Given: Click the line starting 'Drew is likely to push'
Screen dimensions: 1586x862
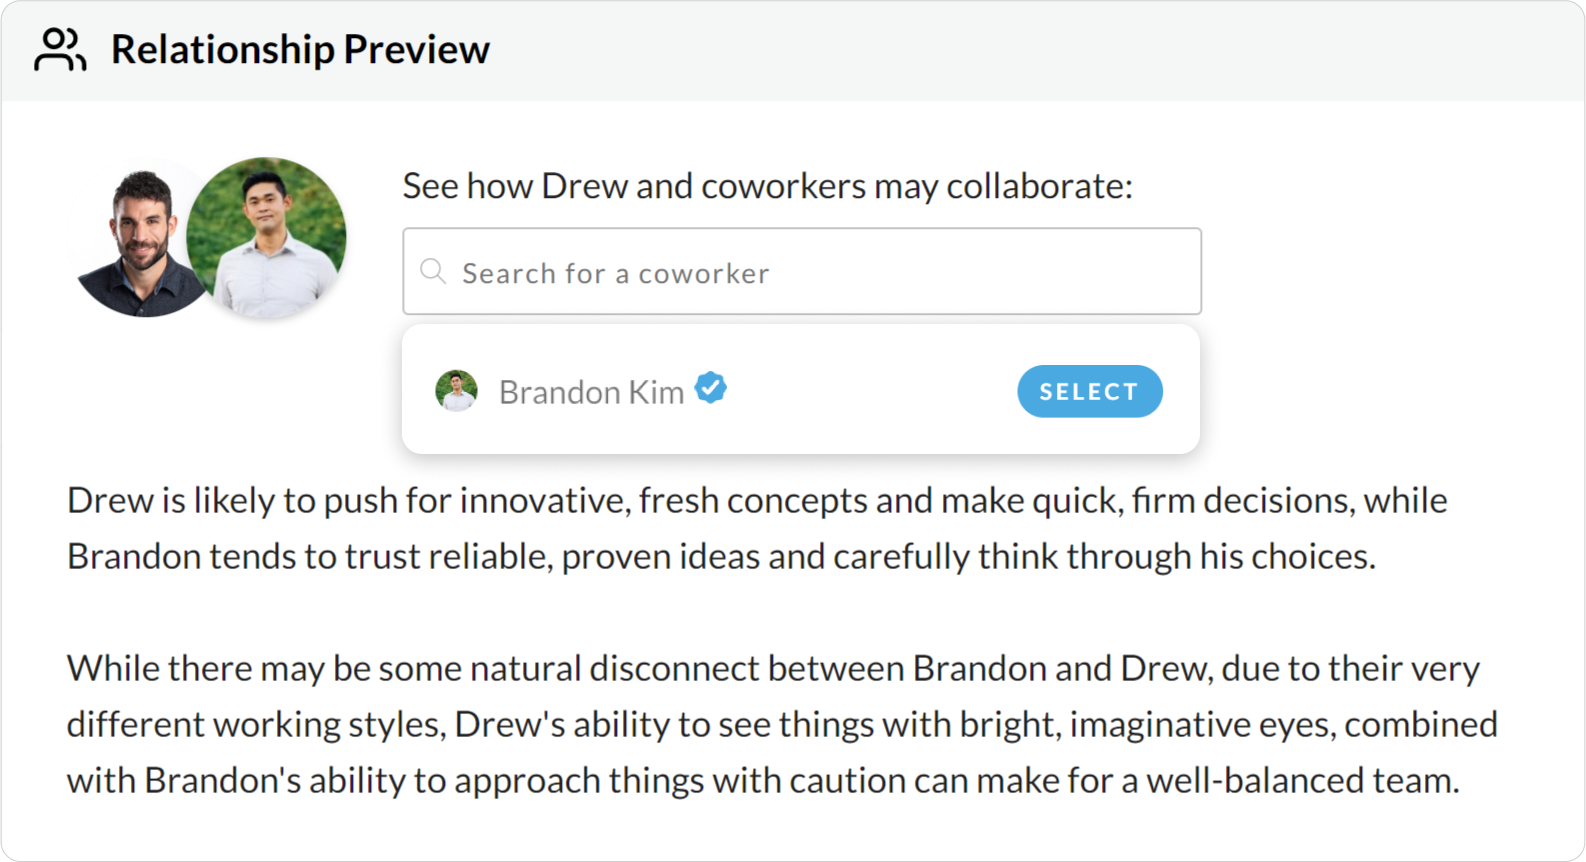Looking at the screenshot, I should click(757, 500).
